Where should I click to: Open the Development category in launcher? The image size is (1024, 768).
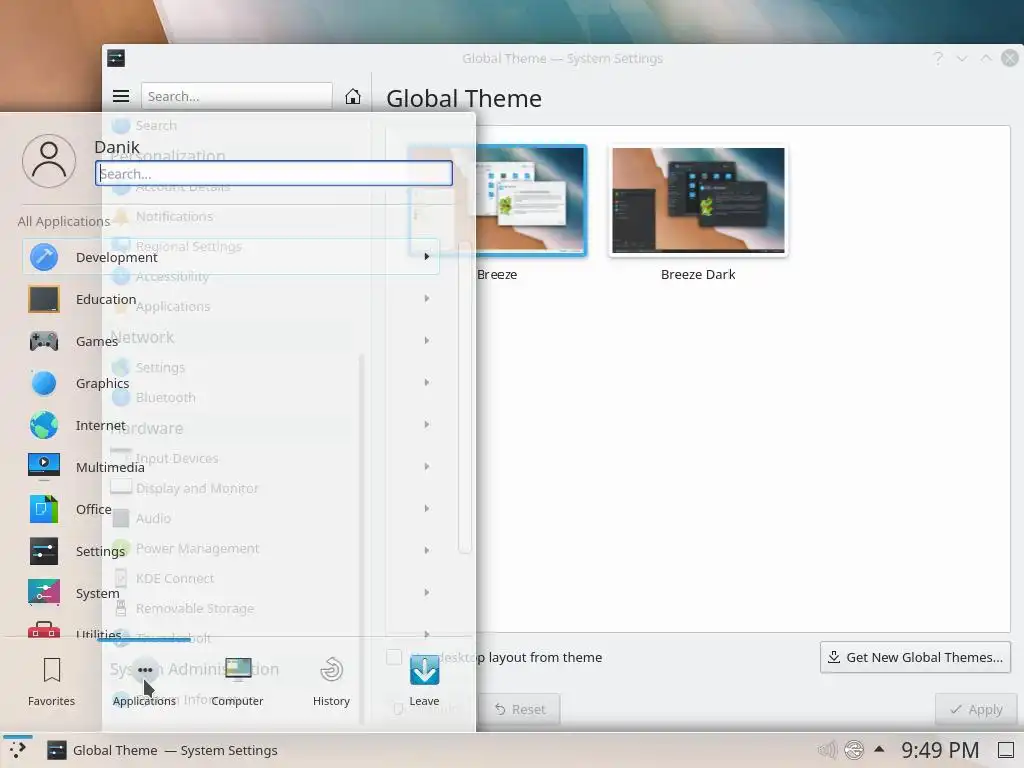coord(231,257)
